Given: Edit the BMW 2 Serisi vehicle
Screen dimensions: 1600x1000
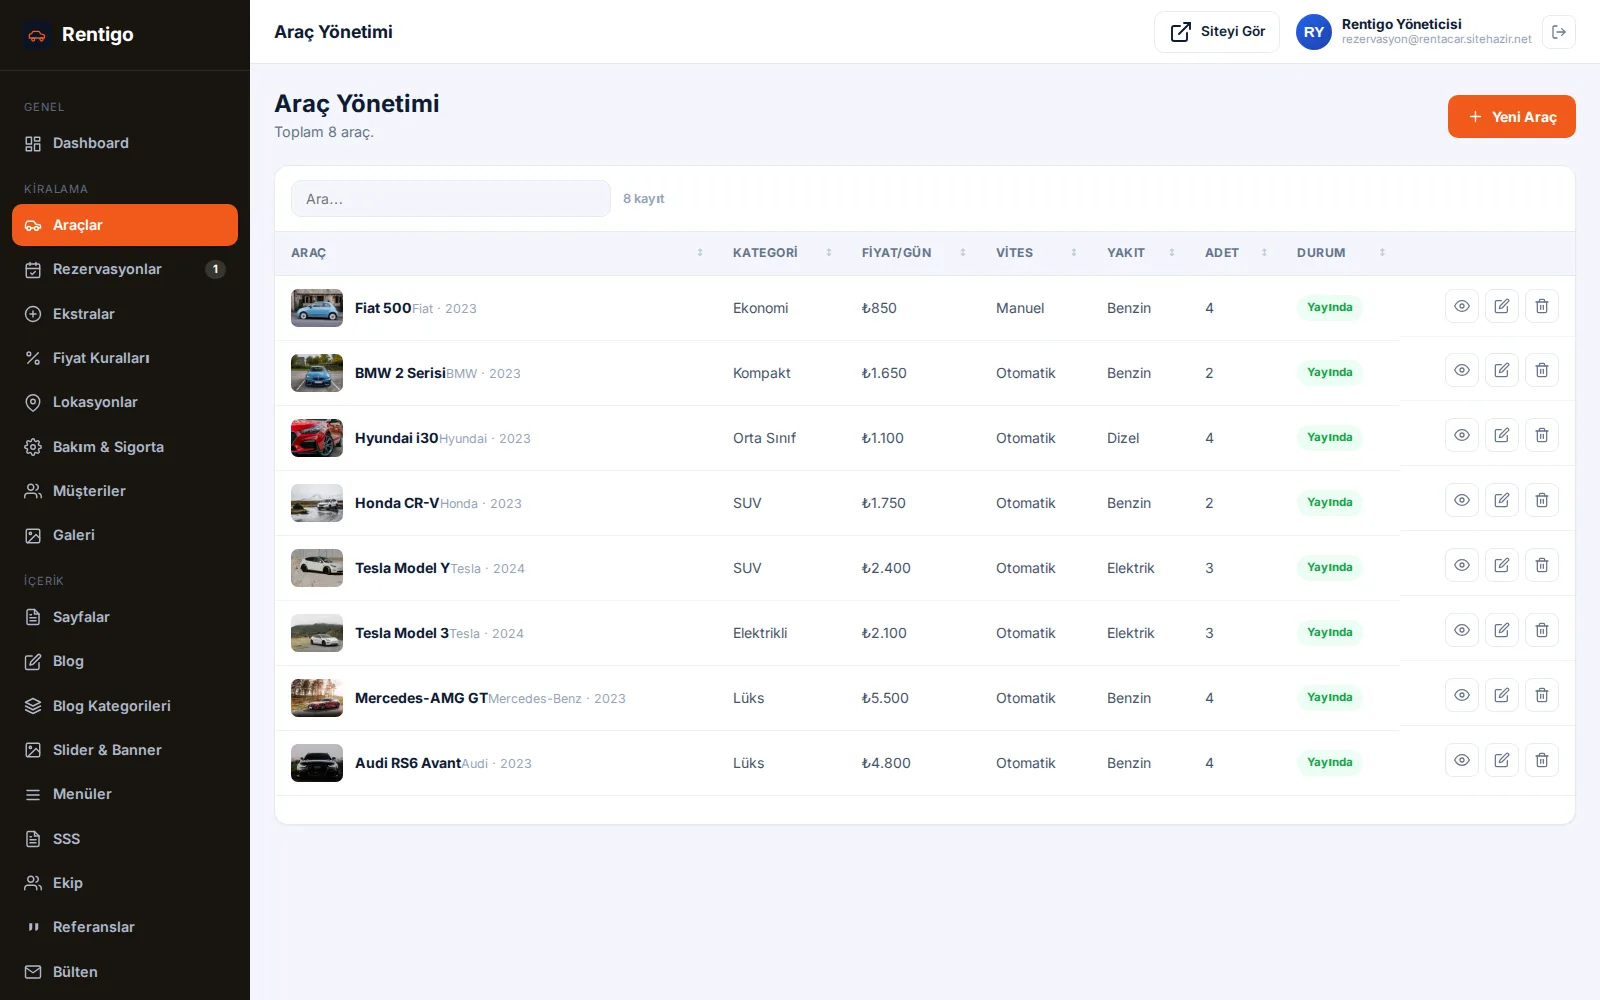Looking at the screenshot, I should tap(1502, 371).
